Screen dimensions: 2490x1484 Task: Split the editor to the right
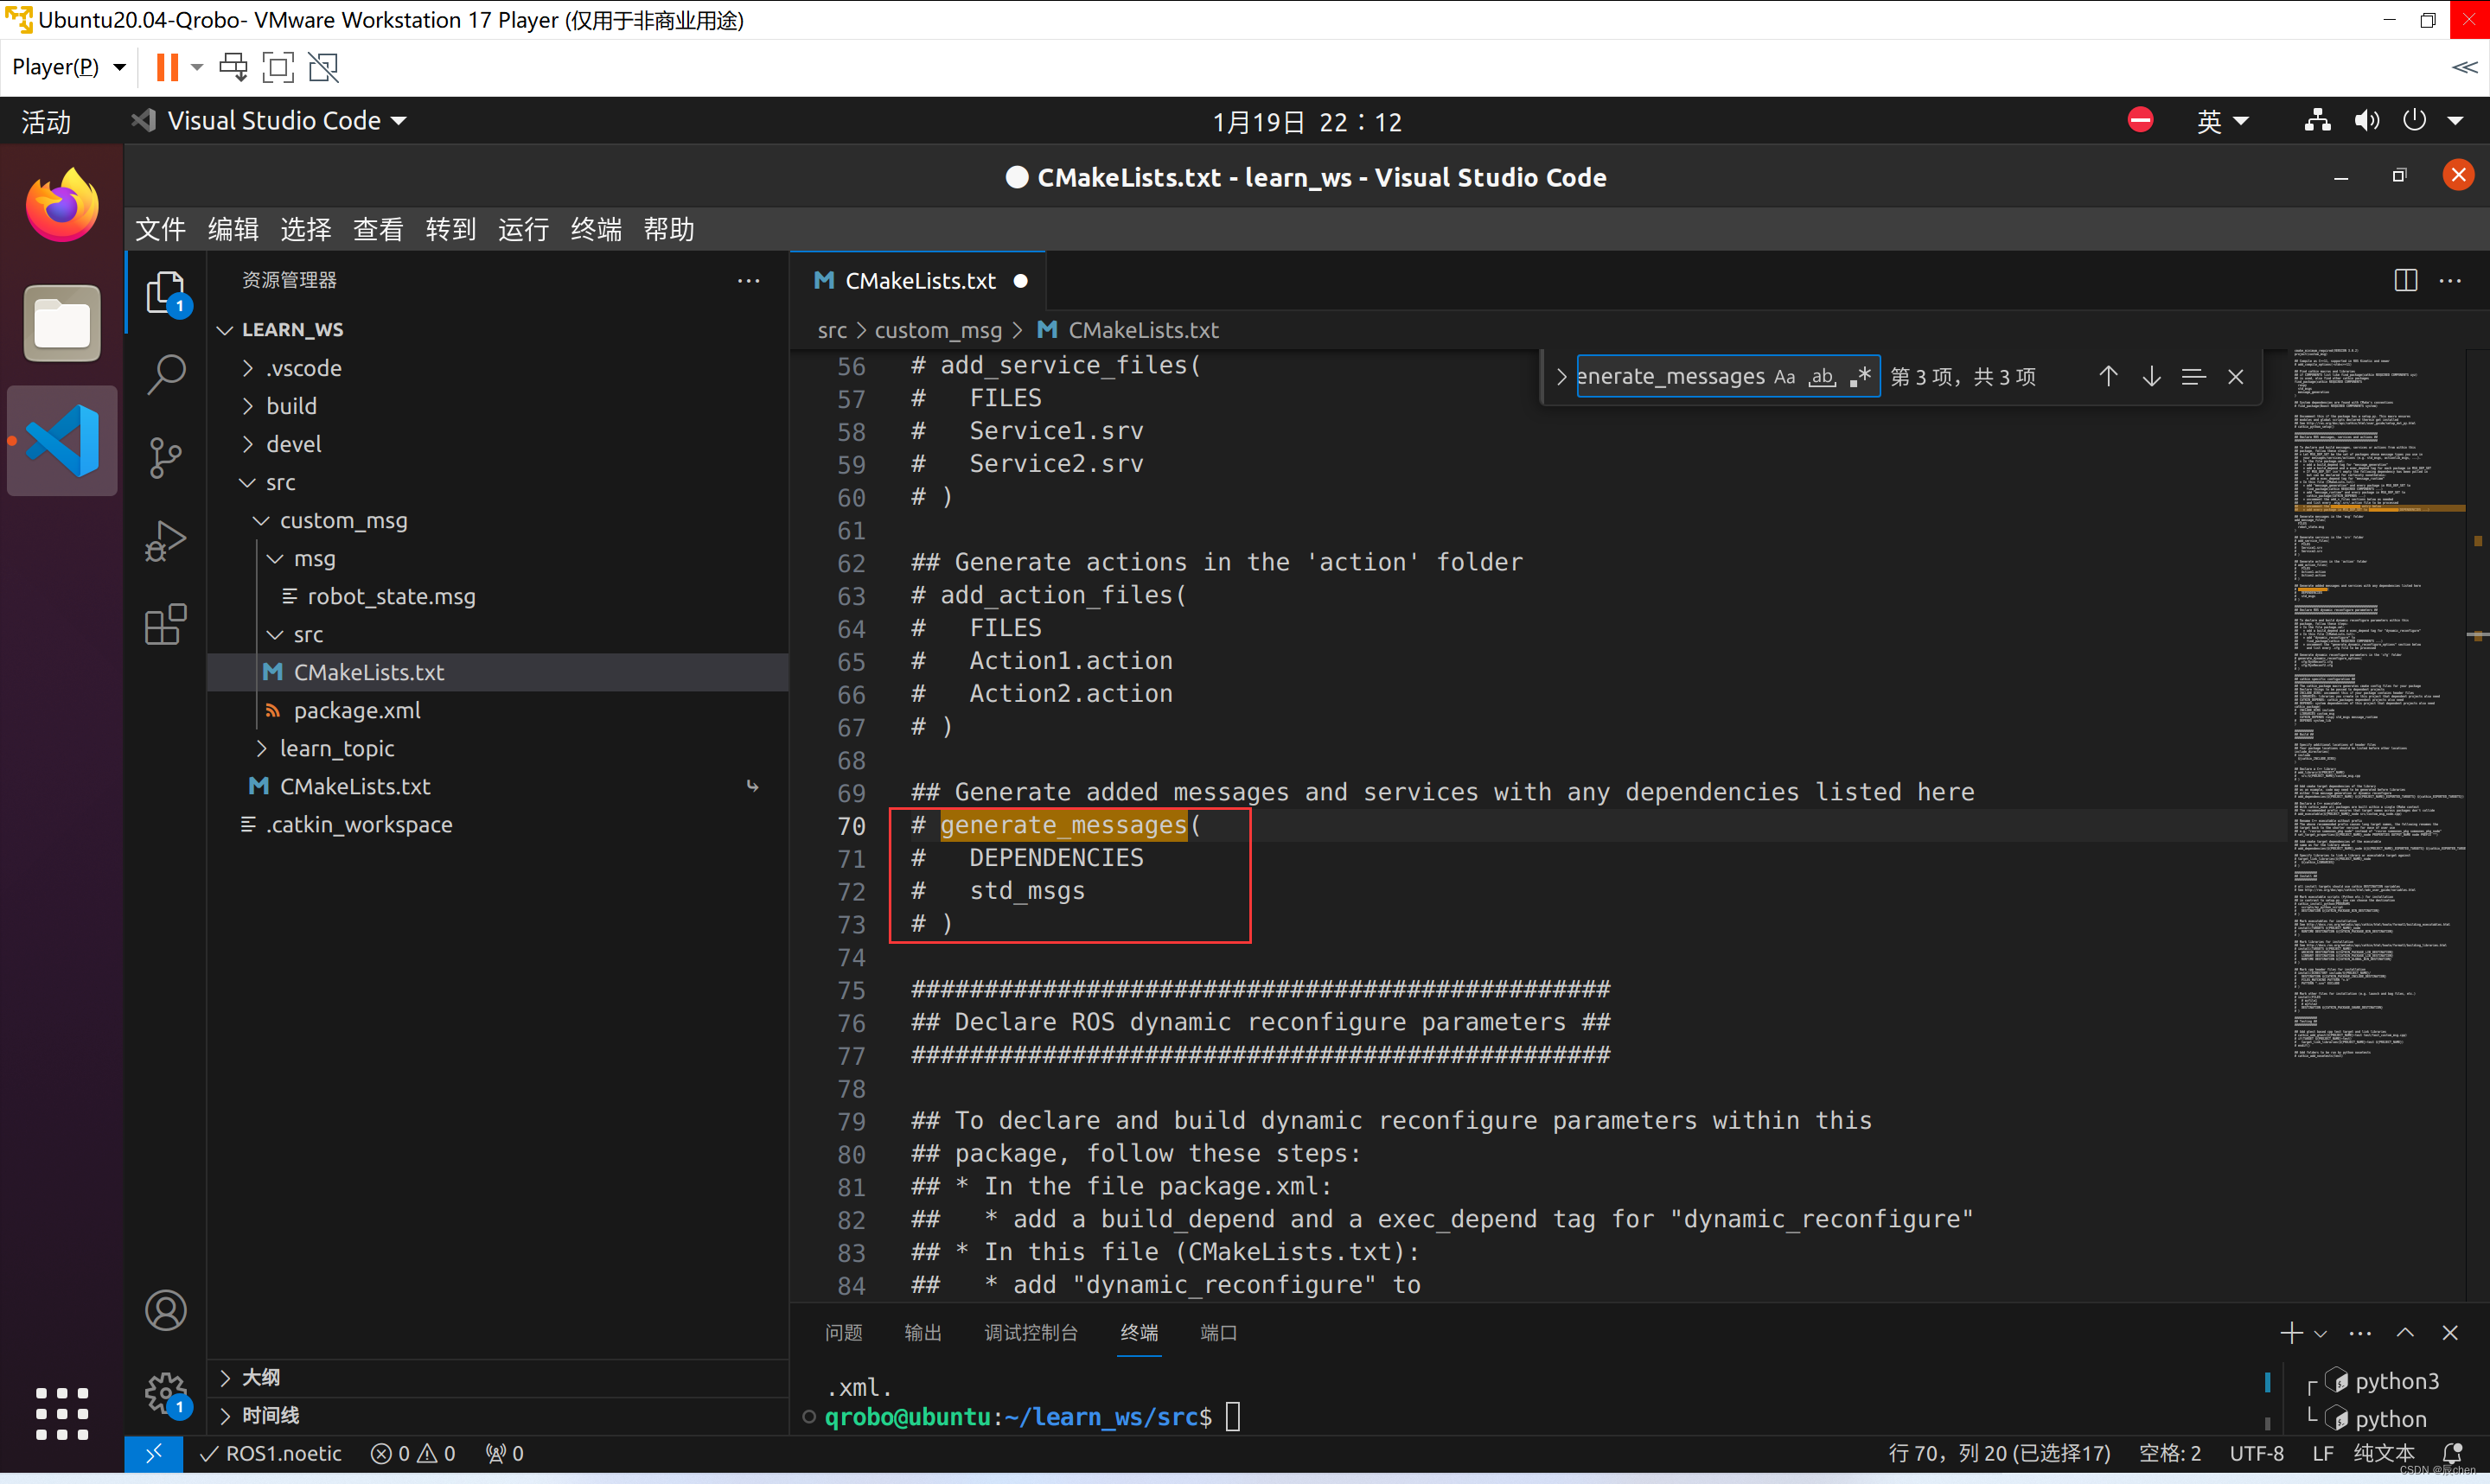pyautogui.click(x=2406, y=281)
